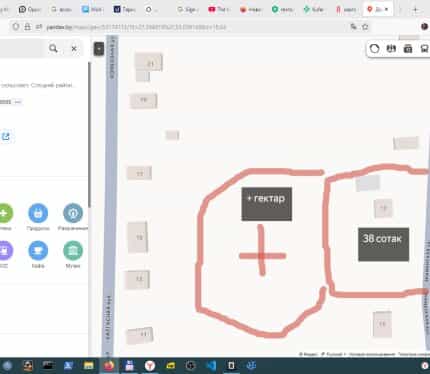Viewport: 430px width, 374px height.
Task: Switch to the active Yandex Maps tab
Action: coord(378,9)
